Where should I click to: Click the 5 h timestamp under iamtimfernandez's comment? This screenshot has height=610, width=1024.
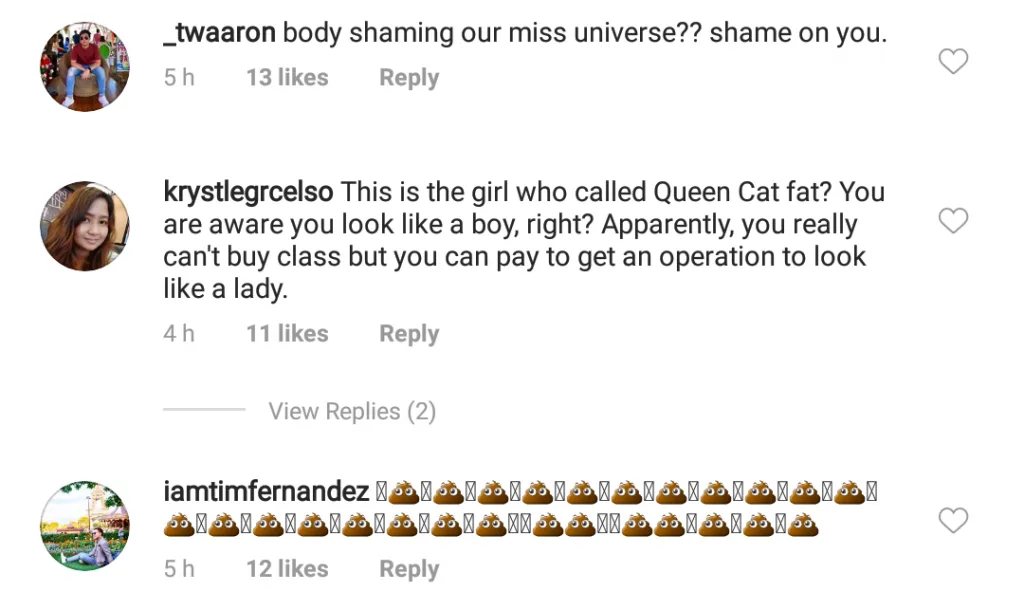179,569
